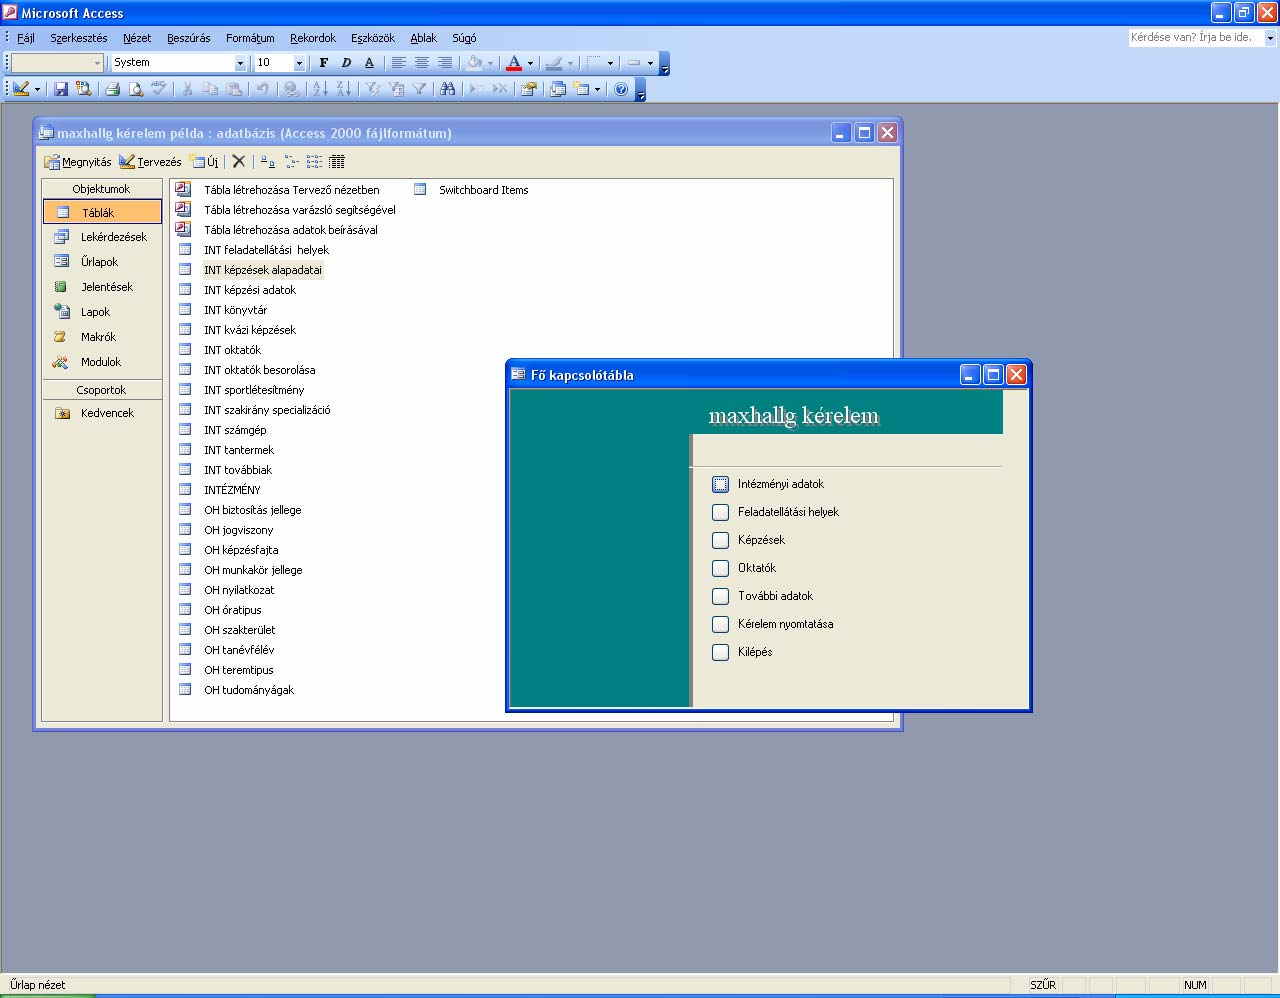
Task: Click the Új button in database window
Action: click(x=204, y=161)
